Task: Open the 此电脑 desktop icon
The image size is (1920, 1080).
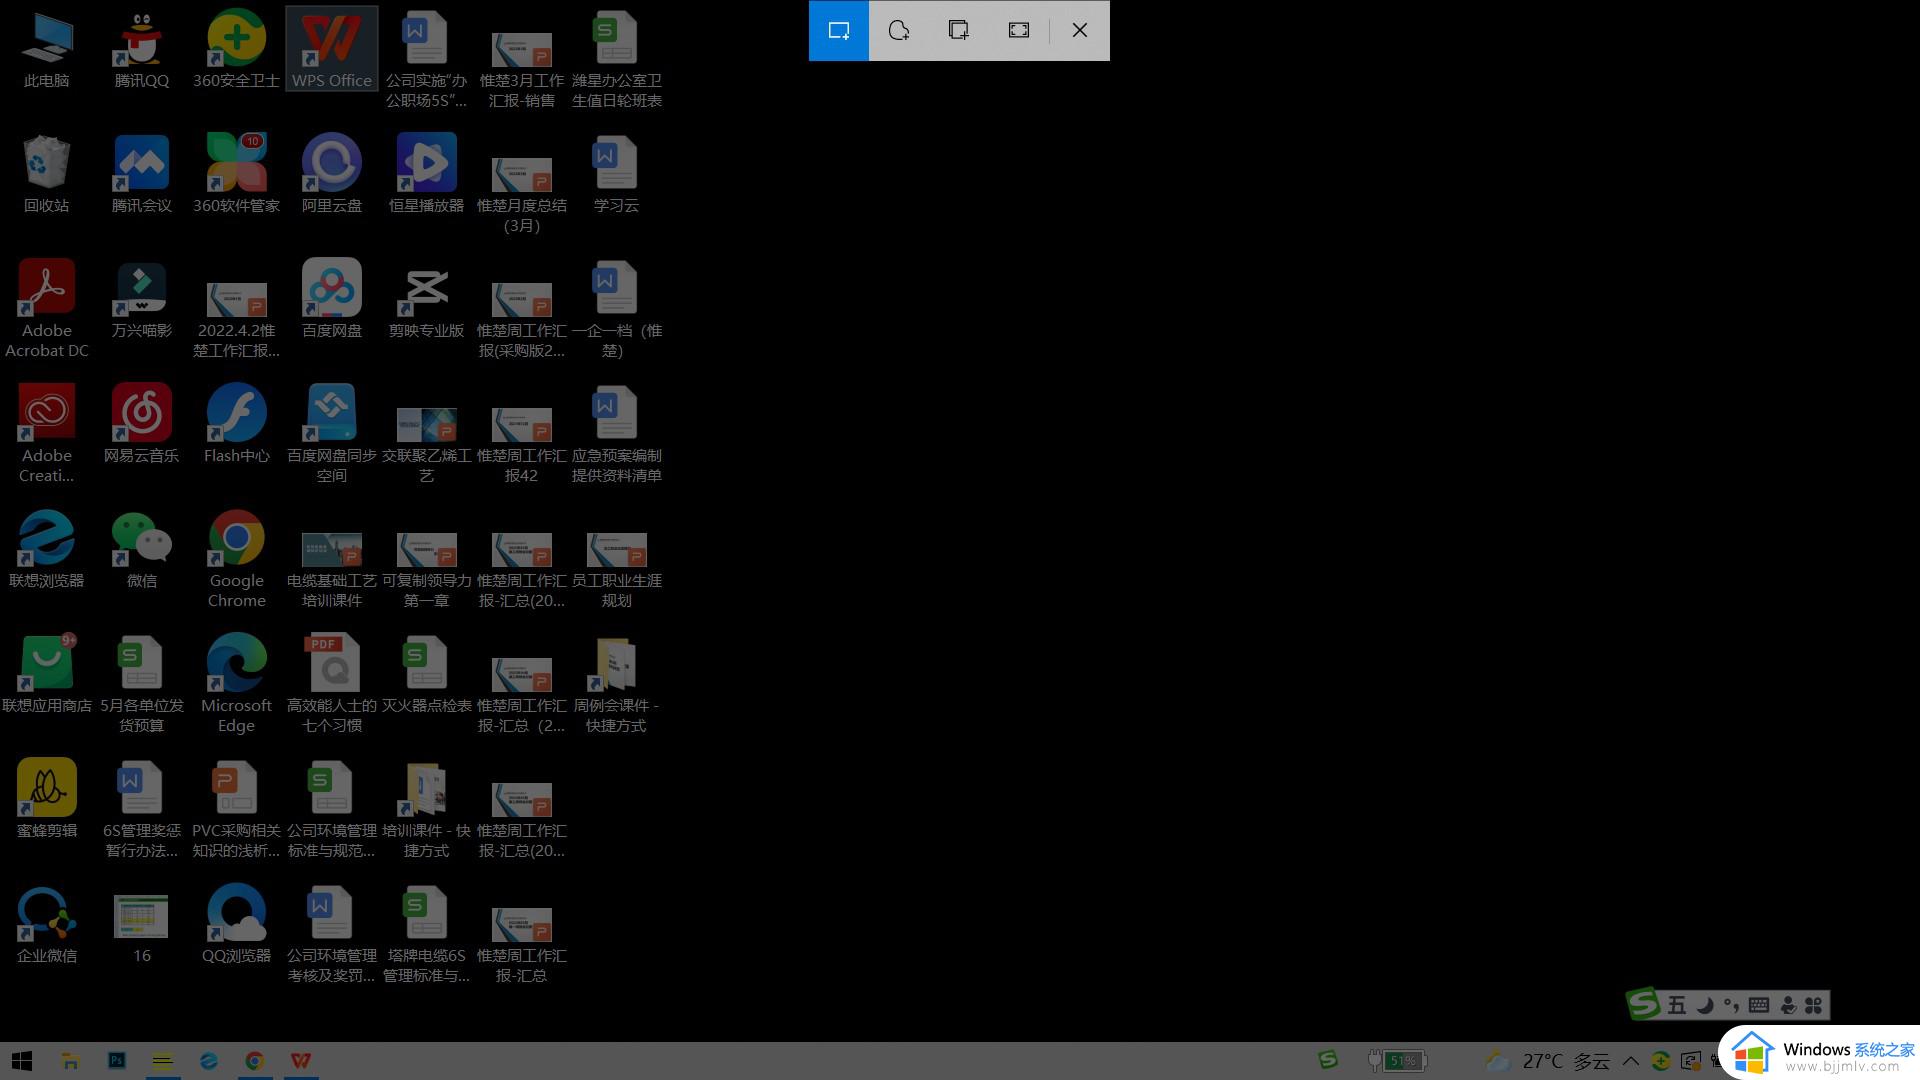Action: [47, 50]
